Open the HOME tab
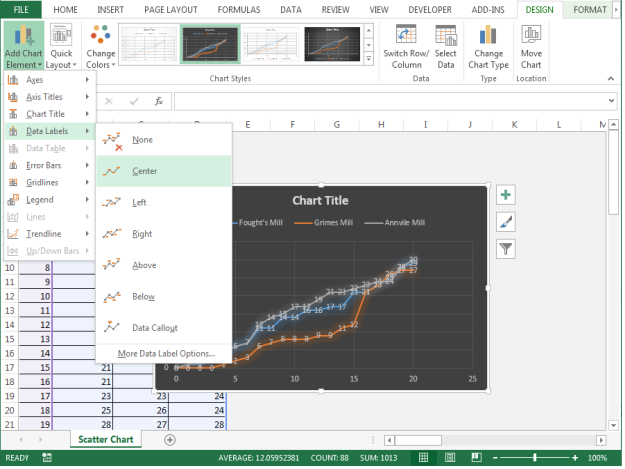Screen dimensions: 625x469 click(65, 10)
